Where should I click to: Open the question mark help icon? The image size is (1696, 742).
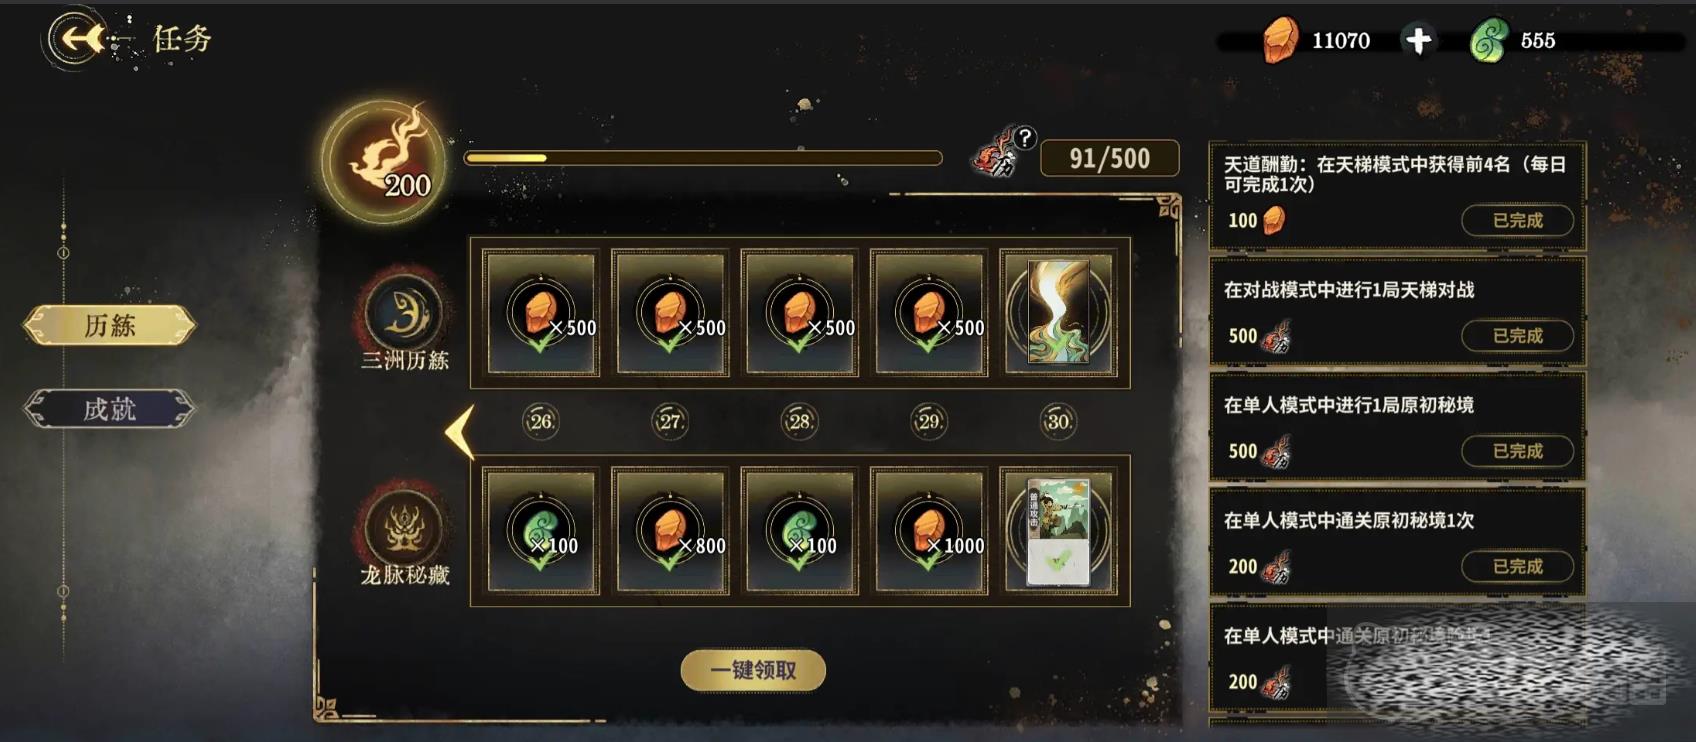point(1024,138)
